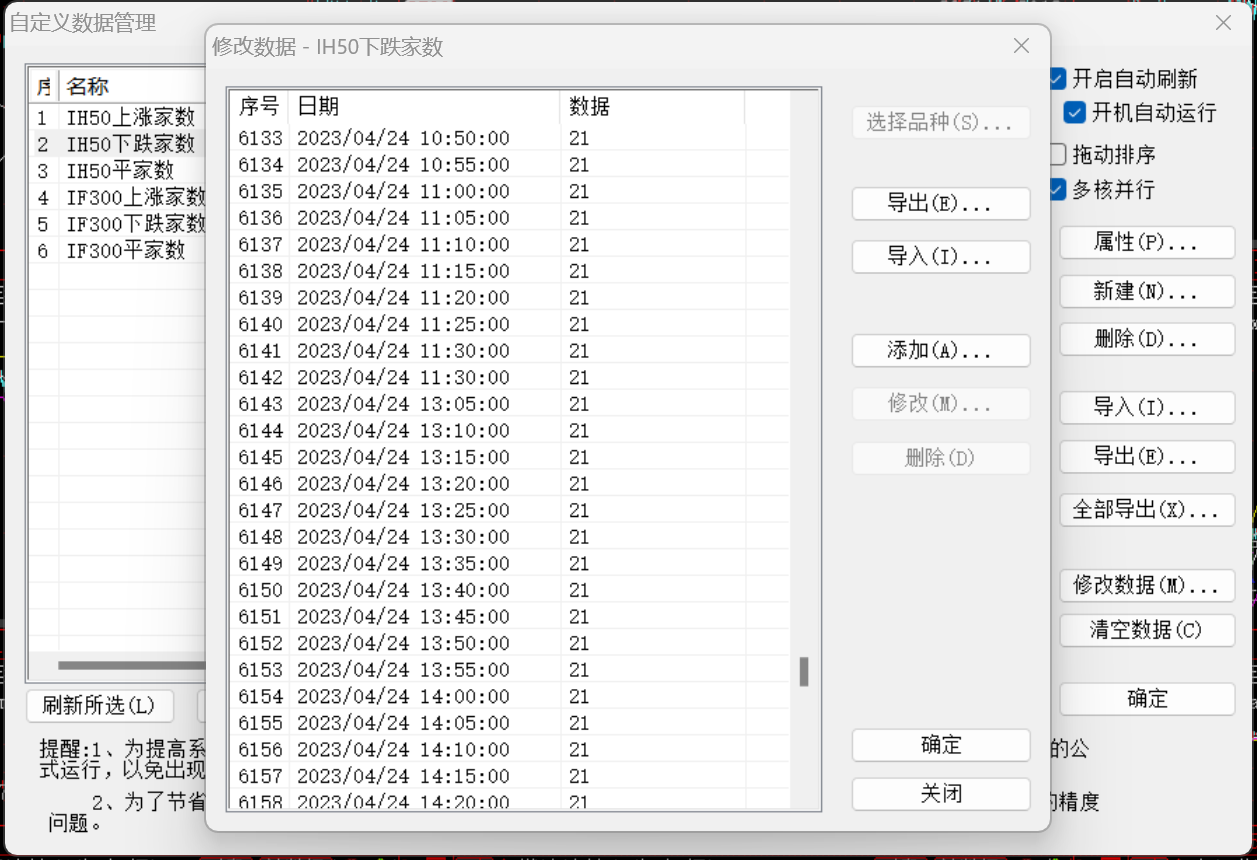The height and width of the screenshot is (860, 1257).
Task: Click 导出(E)... in 修改数据 dialog
Action: click(941, 204)
